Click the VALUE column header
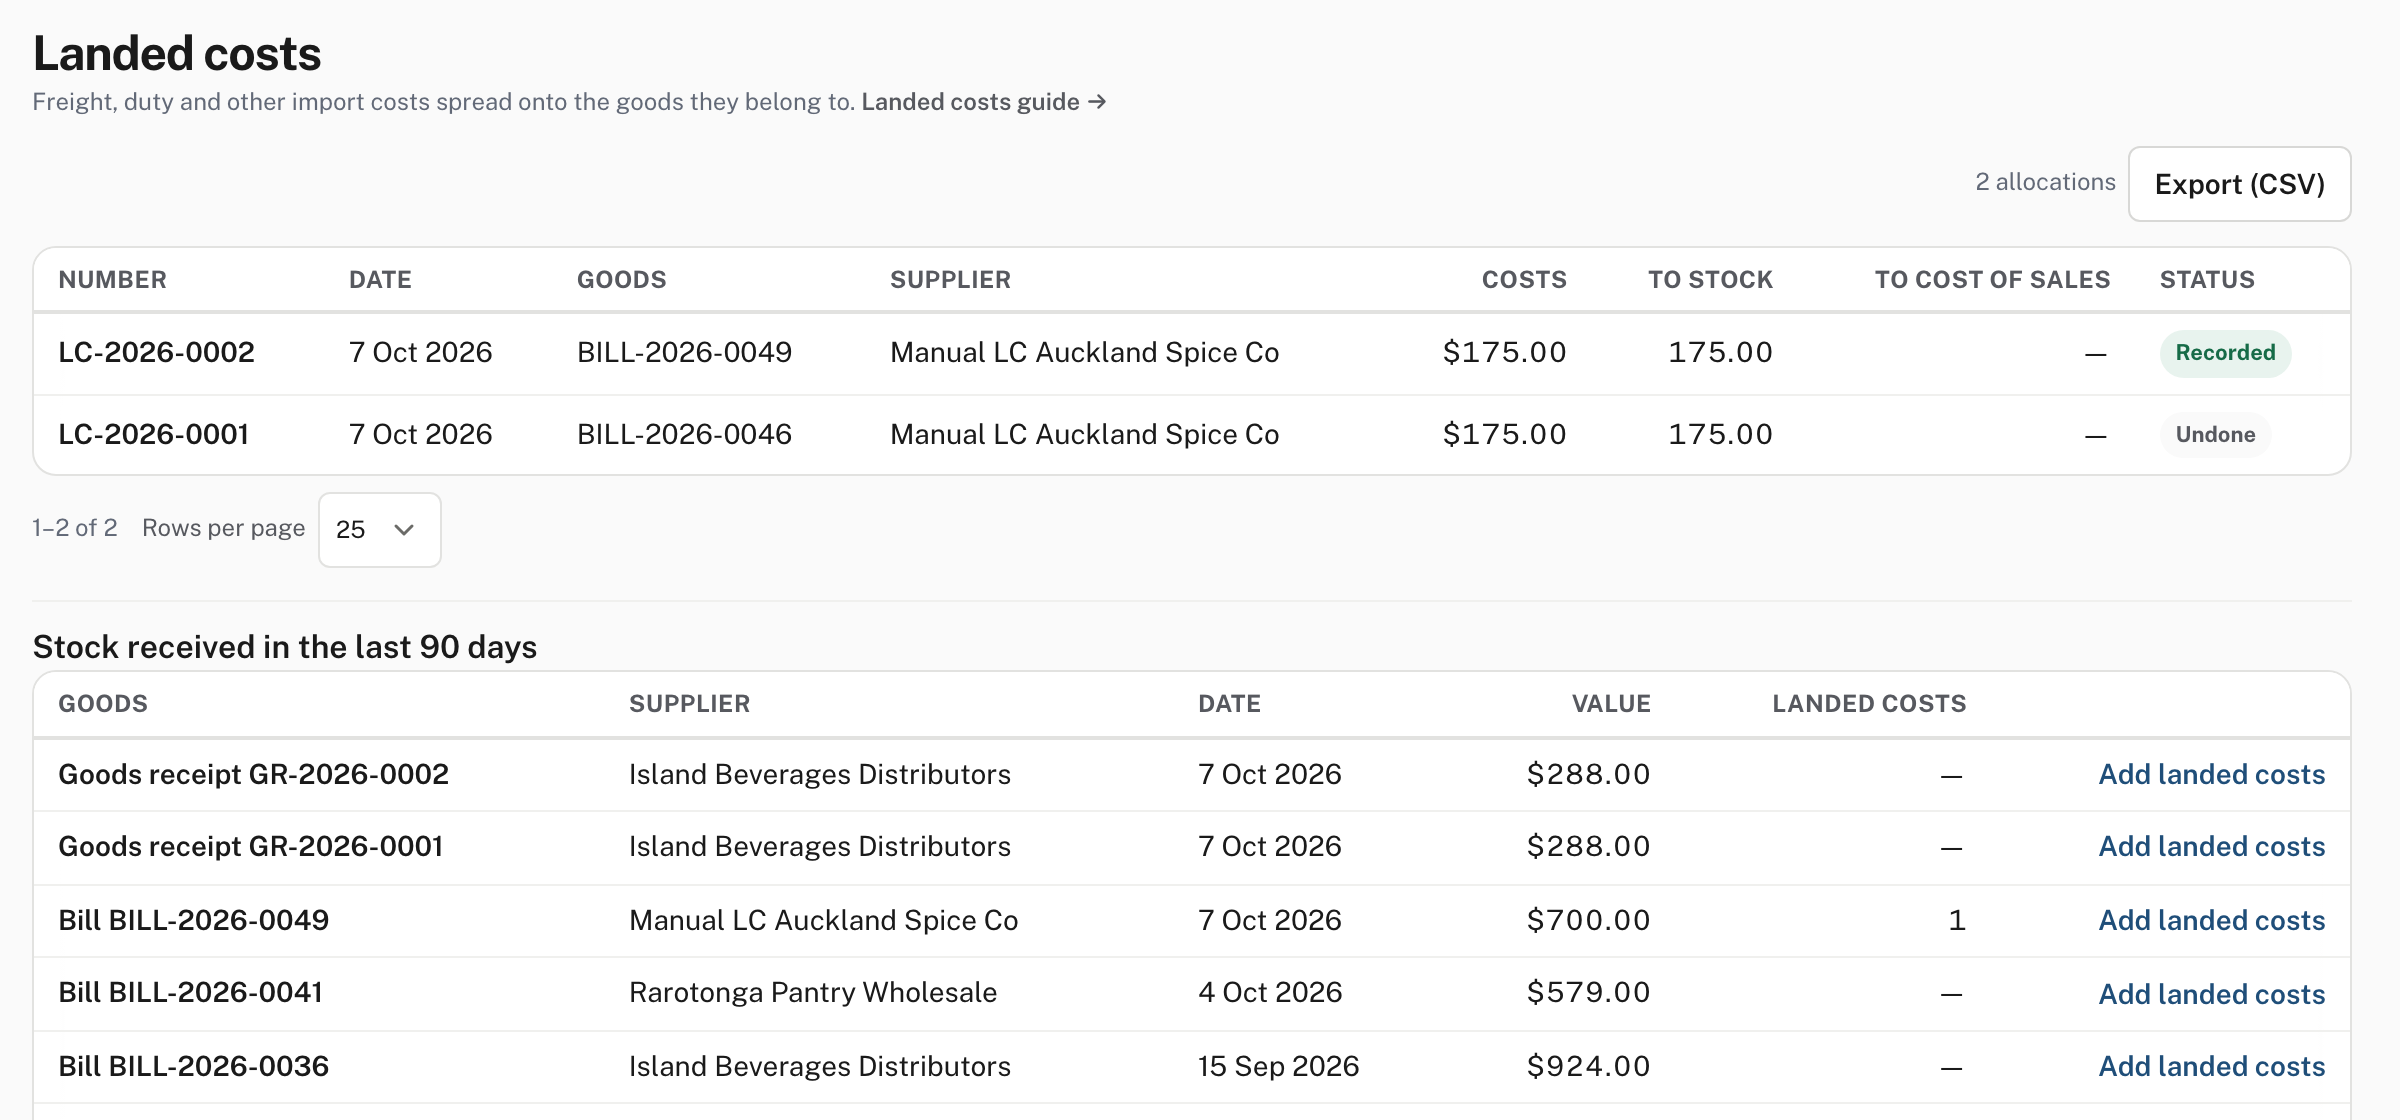The width and height of the screenshot is (2400, 1120). tap(1611, 704)
